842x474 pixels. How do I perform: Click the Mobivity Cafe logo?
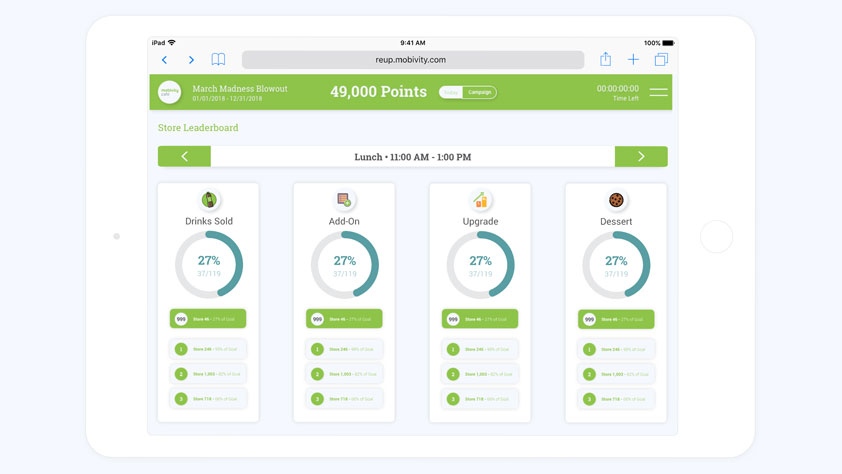170,92
